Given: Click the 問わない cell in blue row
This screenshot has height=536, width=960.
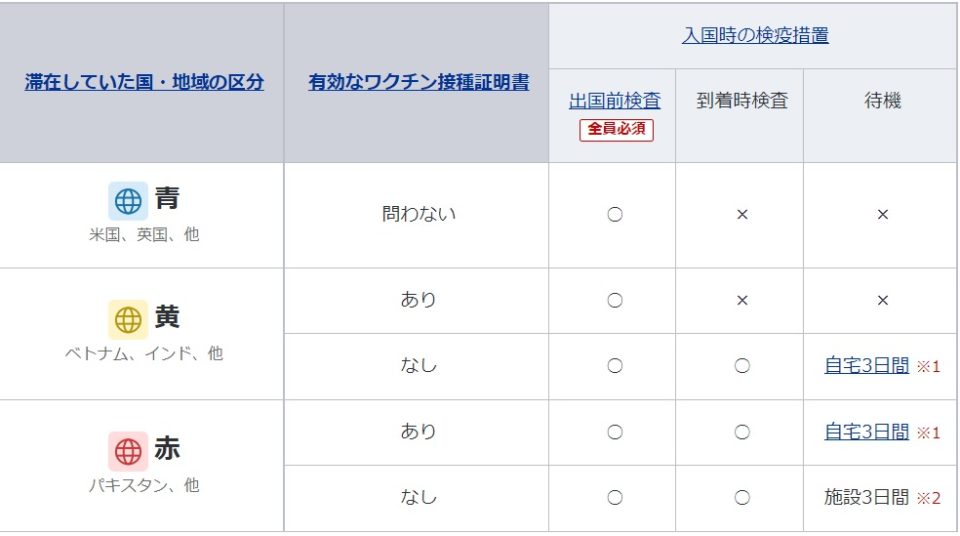Looking at the screenshot, I should [418, 214].
